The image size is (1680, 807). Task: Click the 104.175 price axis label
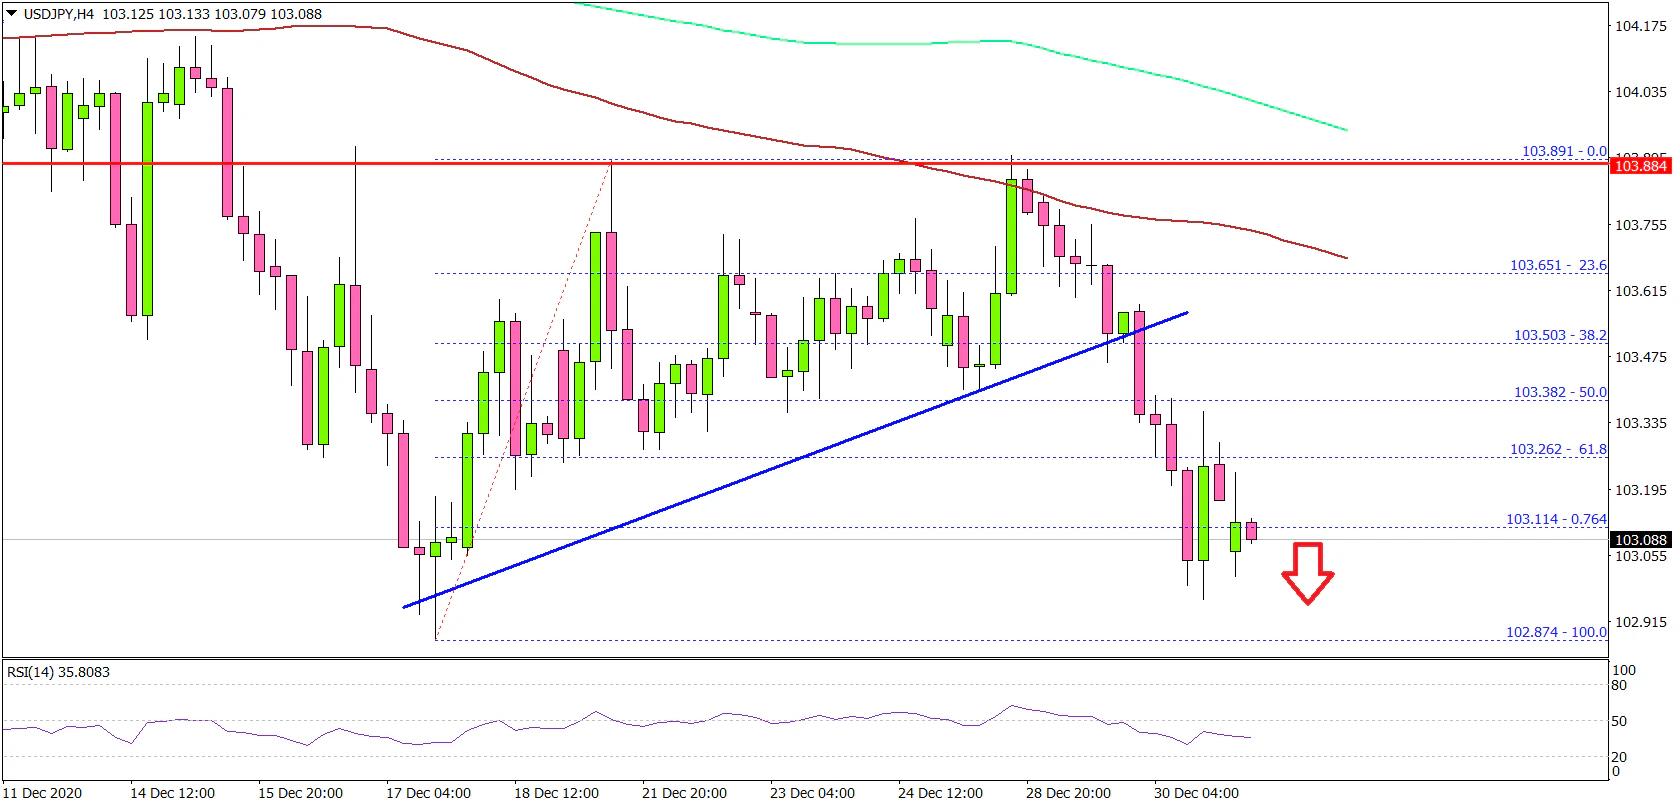pyautogui.click(x=1641, y=26)
